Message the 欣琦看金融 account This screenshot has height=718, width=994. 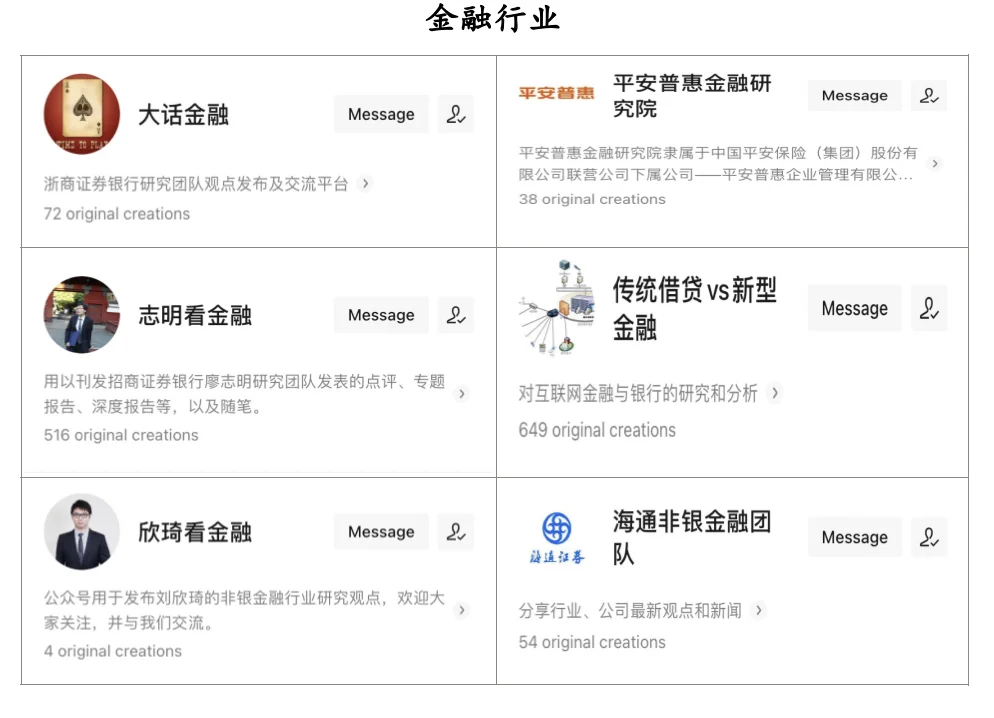[381, 532]
